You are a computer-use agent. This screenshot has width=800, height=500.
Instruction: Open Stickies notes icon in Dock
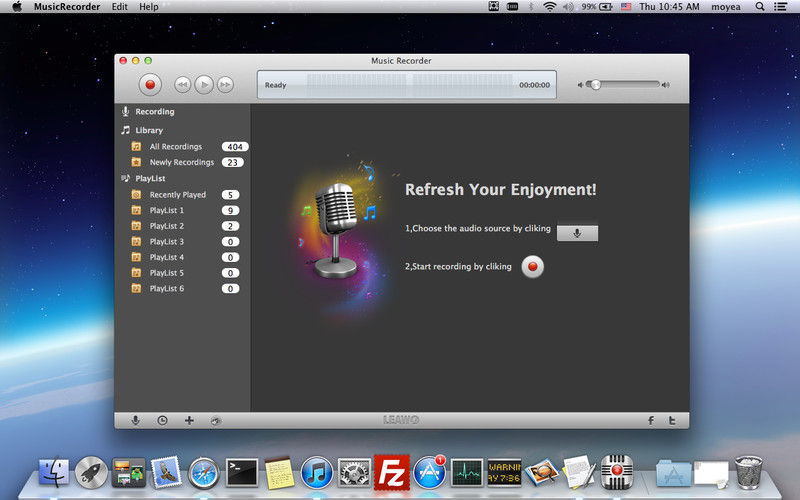tap(279, 473)
